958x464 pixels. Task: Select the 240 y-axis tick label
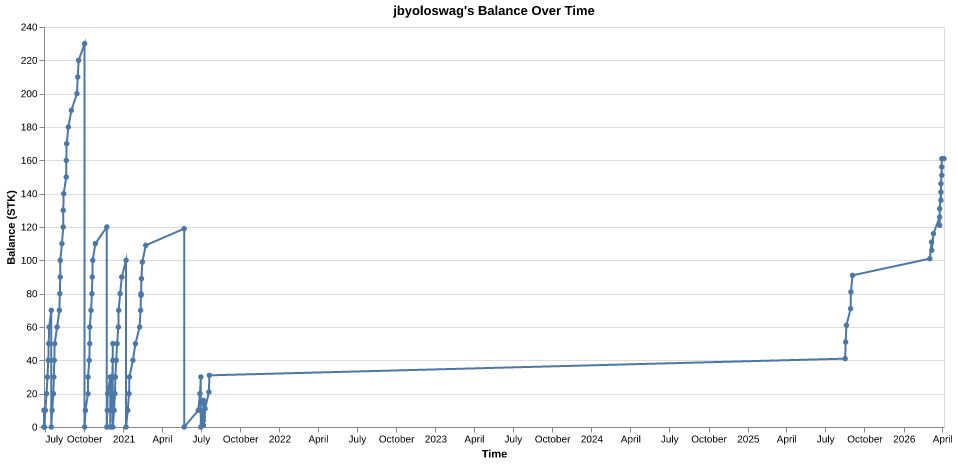[x=29, y=28]
